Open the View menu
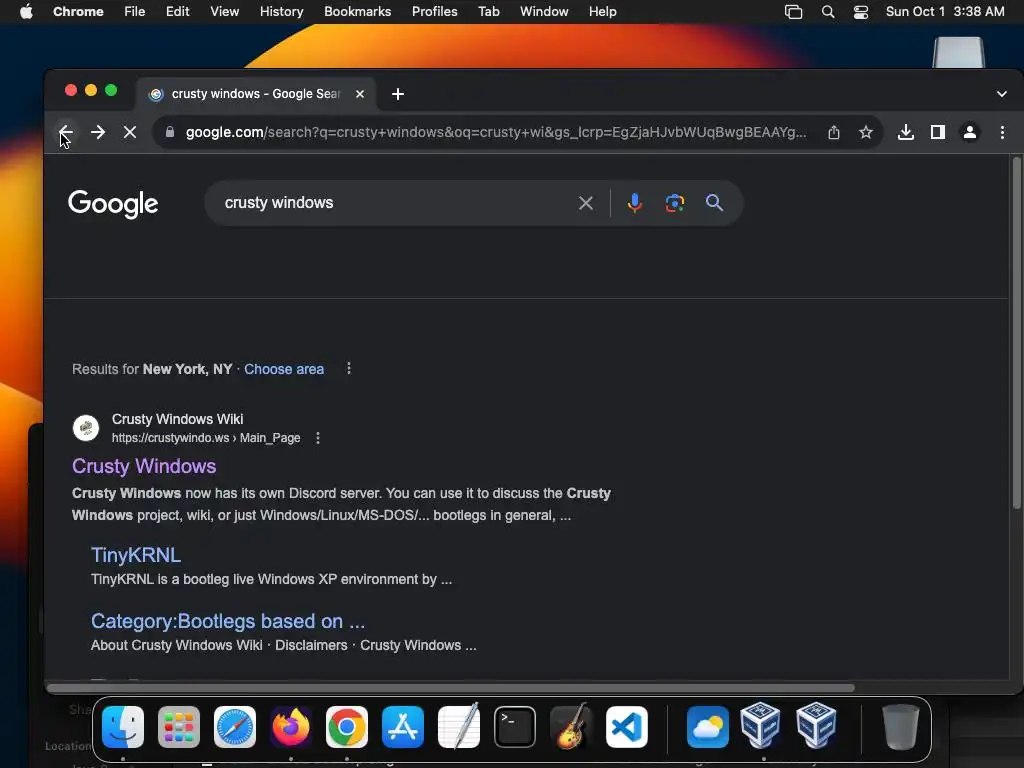Viewport: 1024px width, 768px height. tap(225, 12)
